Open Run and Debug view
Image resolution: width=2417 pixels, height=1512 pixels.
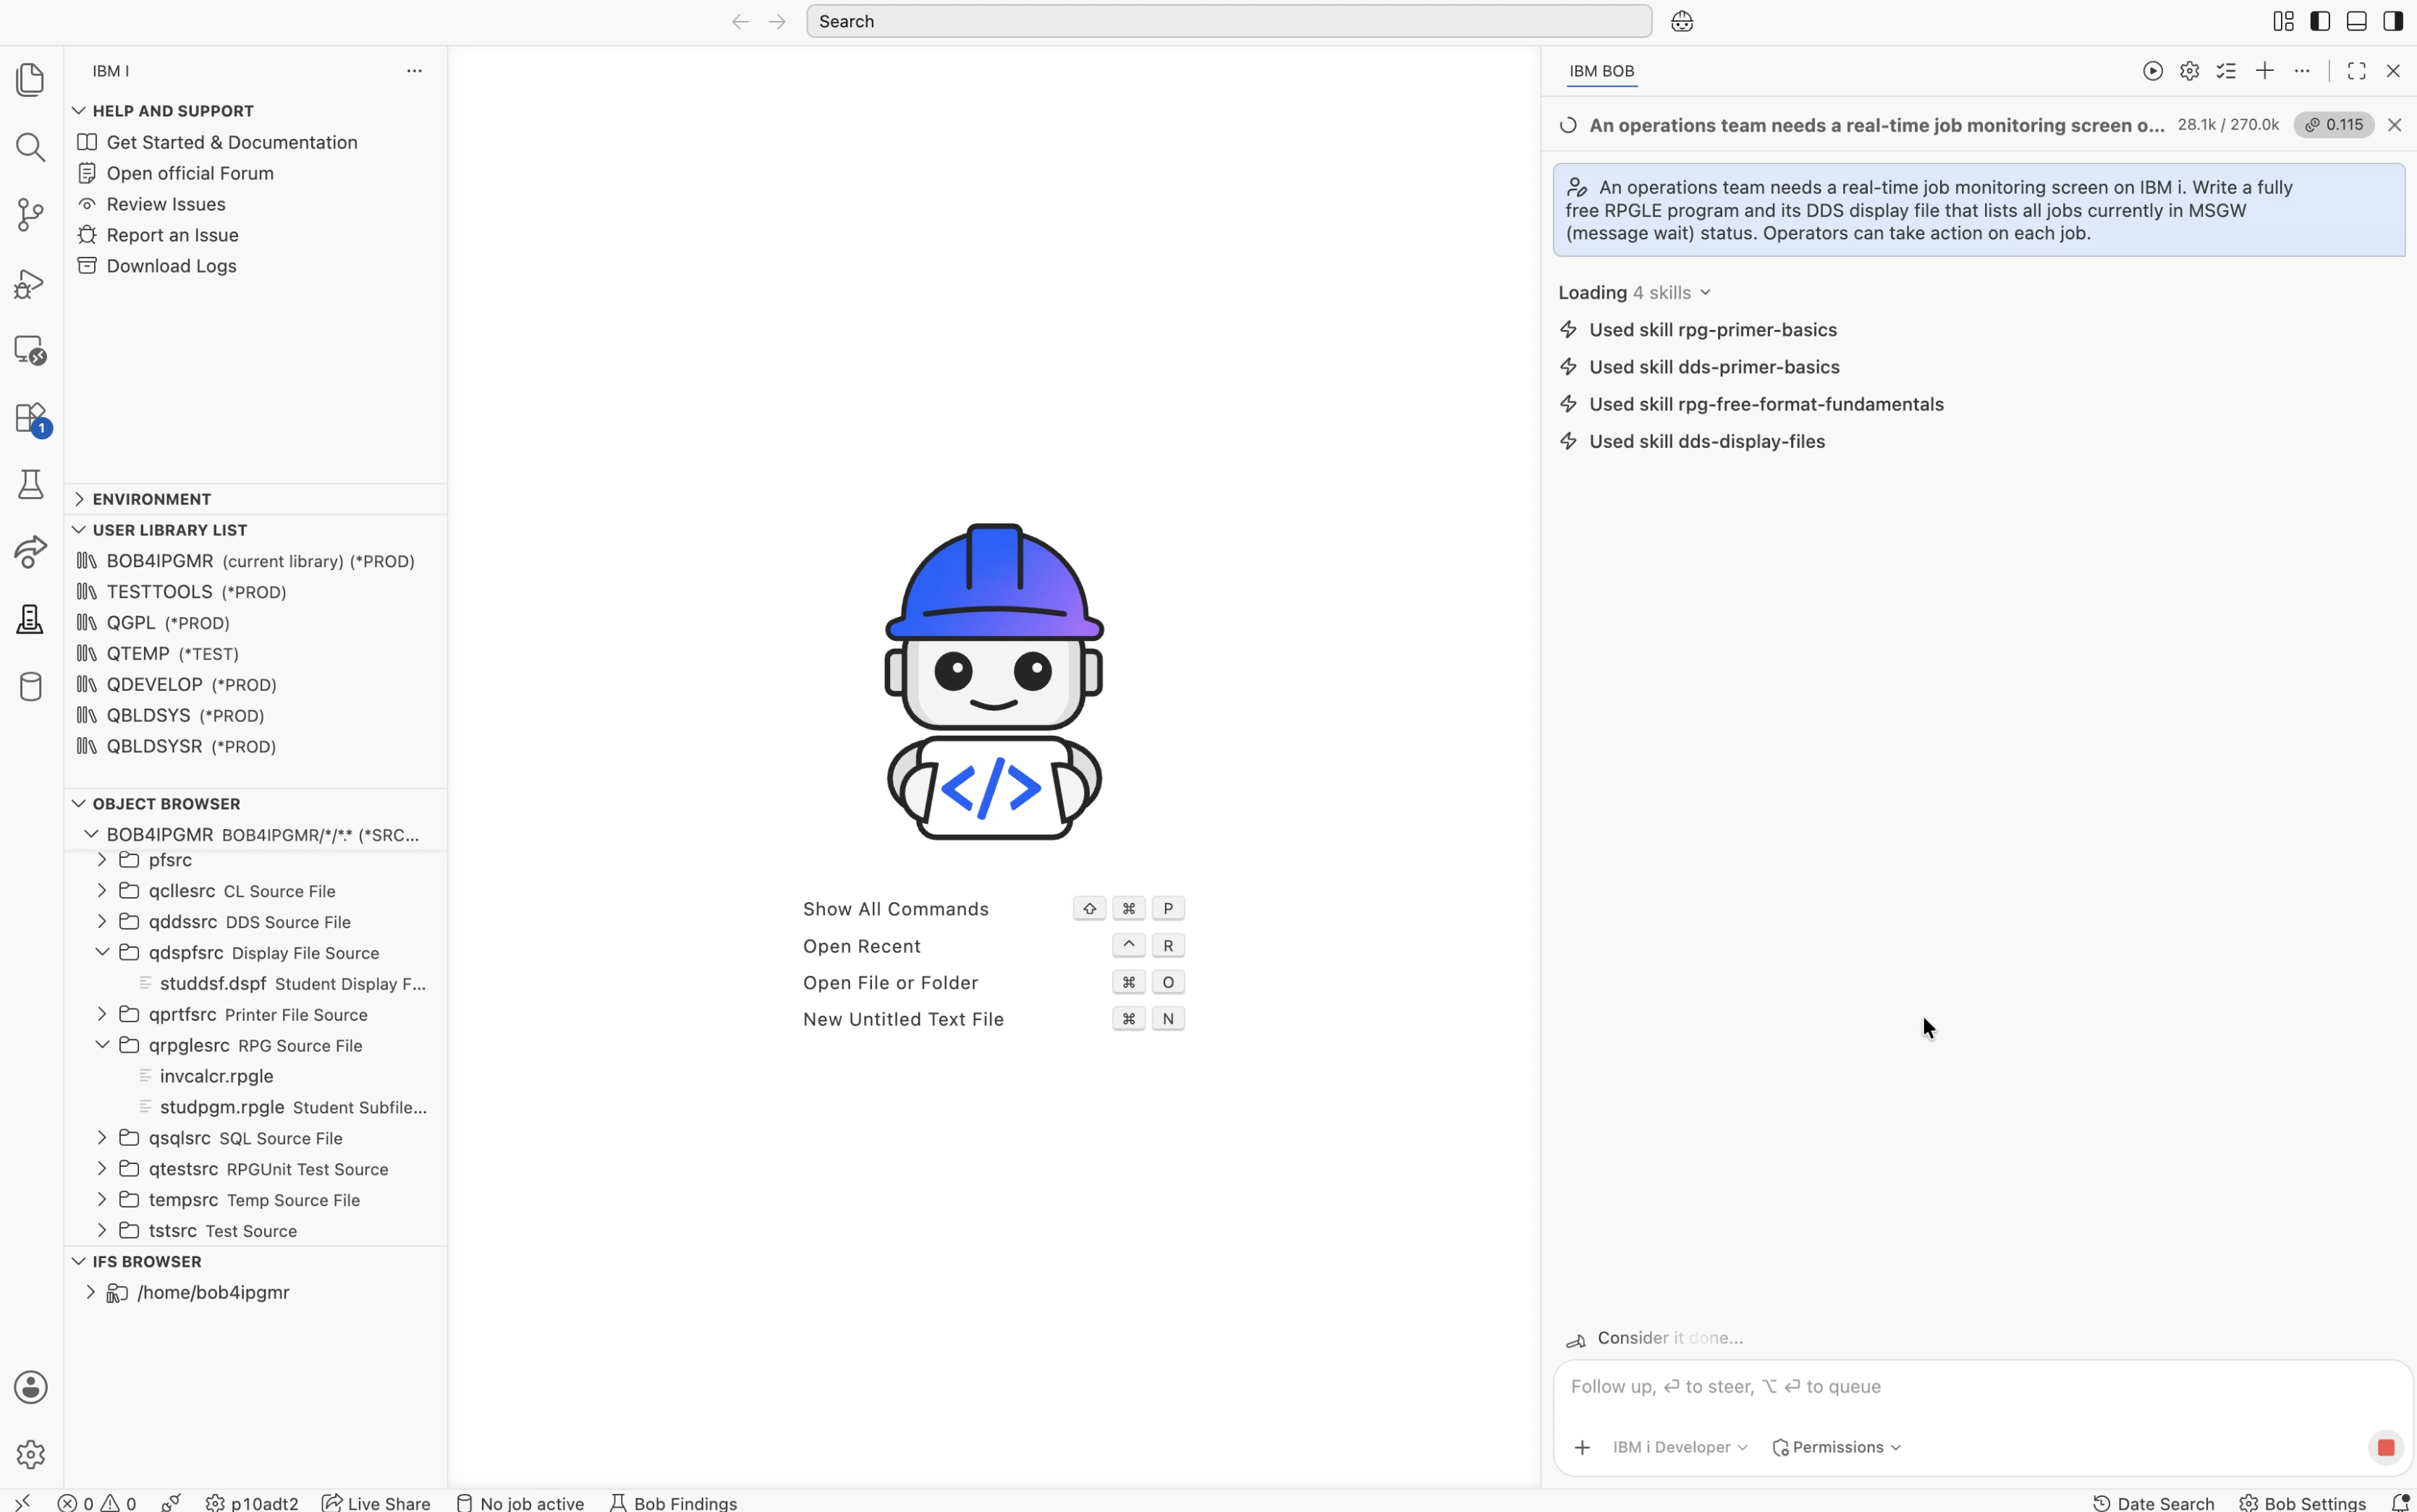(x=30, y=283)
